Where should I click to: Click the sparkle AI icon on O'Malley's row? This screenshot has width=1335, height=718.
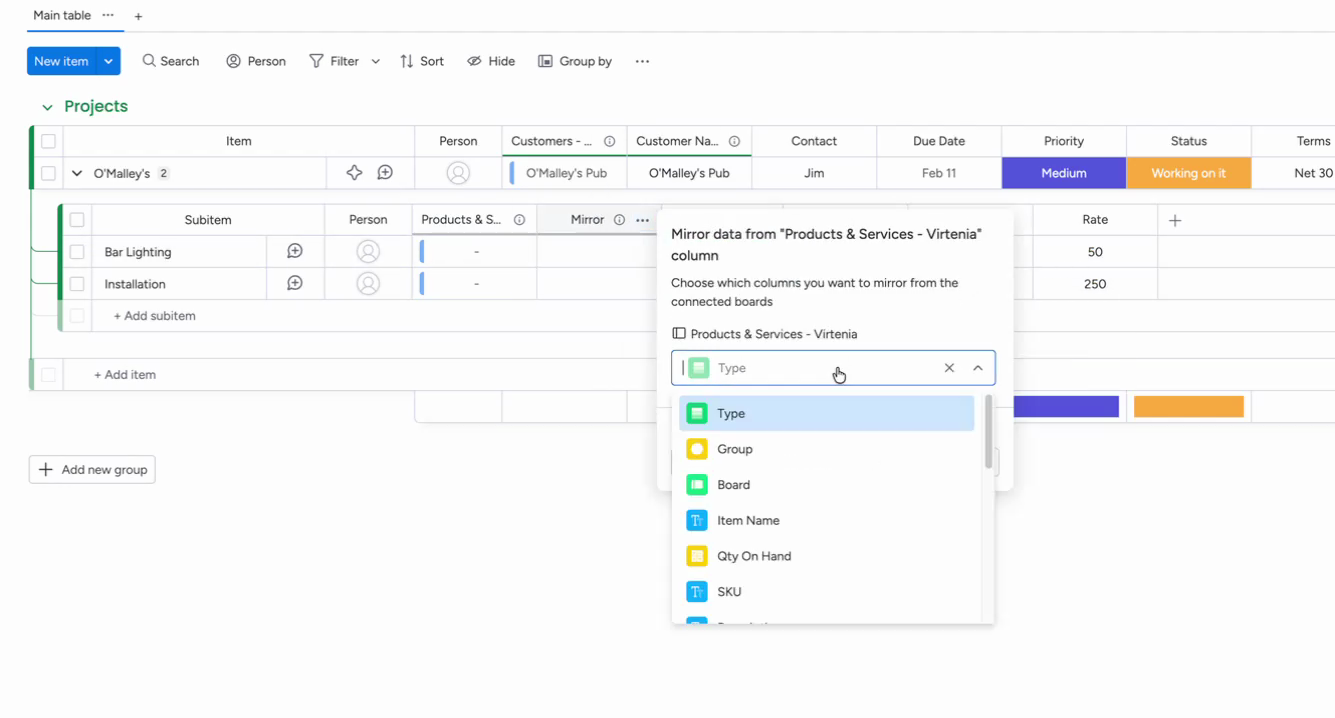coord(354,172)
